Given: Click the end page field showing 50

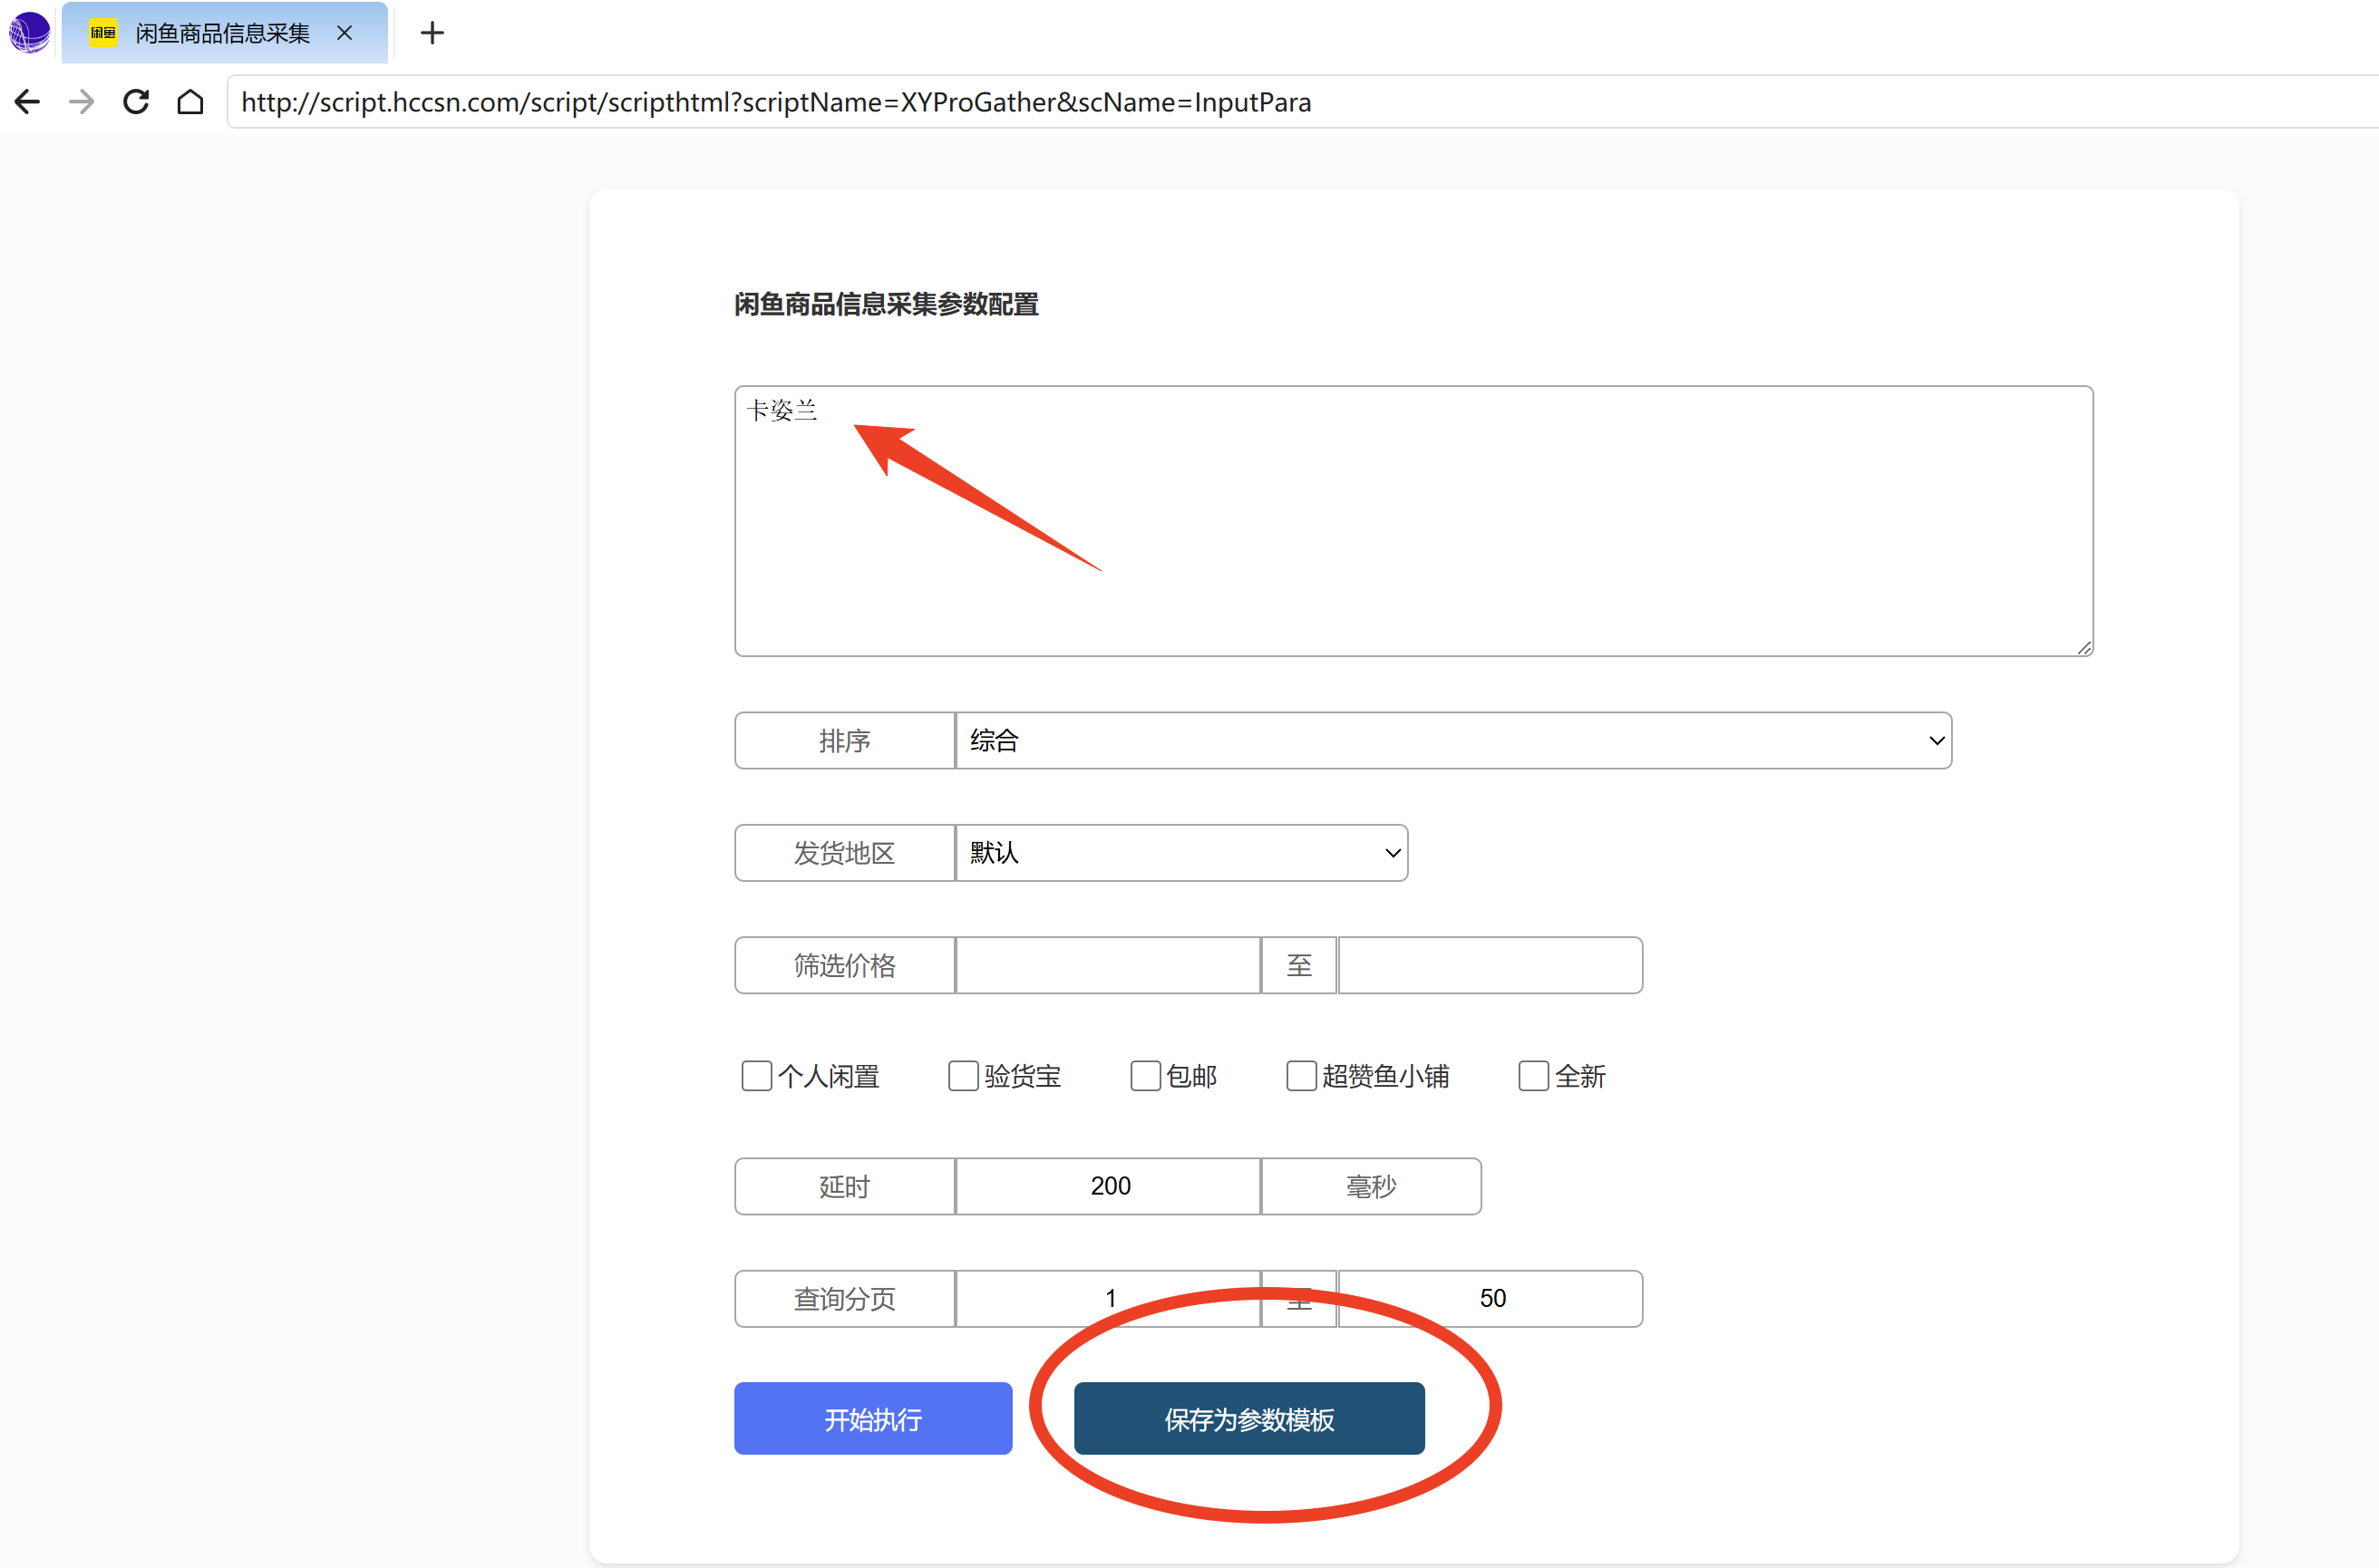Looking at the screenshot, I should click(1490, 1299).
